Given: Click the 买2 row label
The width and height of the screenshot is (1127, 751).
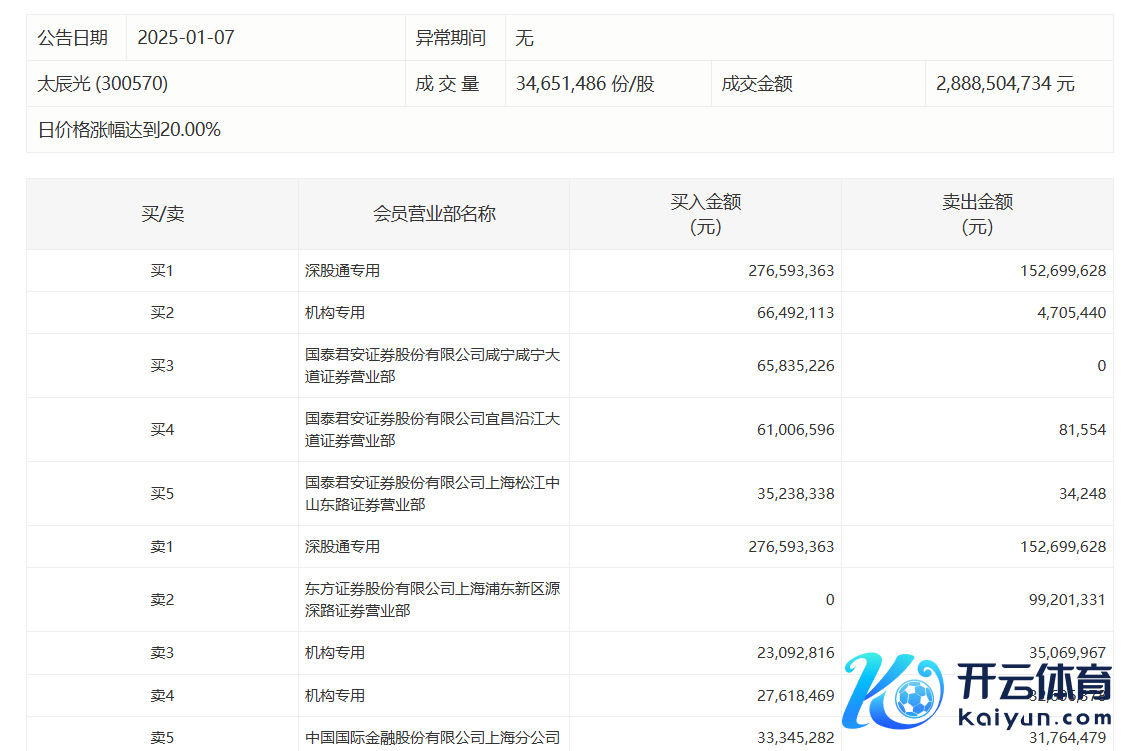Looking at the screenshot, I should 162,313.
